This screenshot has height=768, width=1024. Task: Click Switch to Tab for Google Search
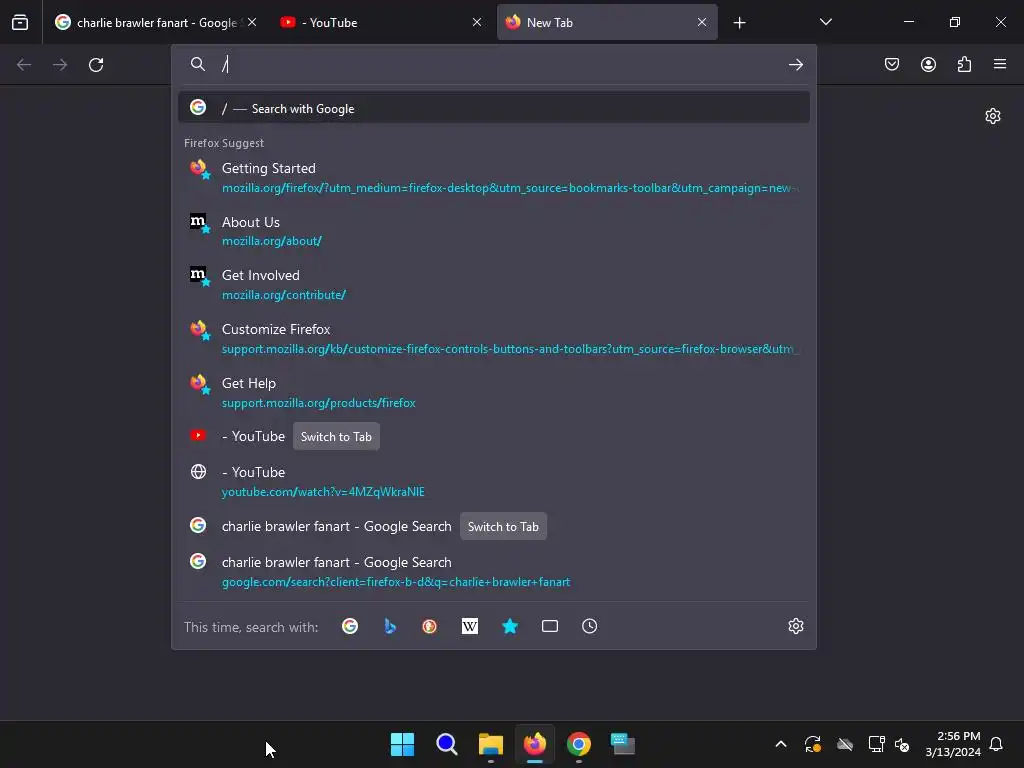[503, 526]
